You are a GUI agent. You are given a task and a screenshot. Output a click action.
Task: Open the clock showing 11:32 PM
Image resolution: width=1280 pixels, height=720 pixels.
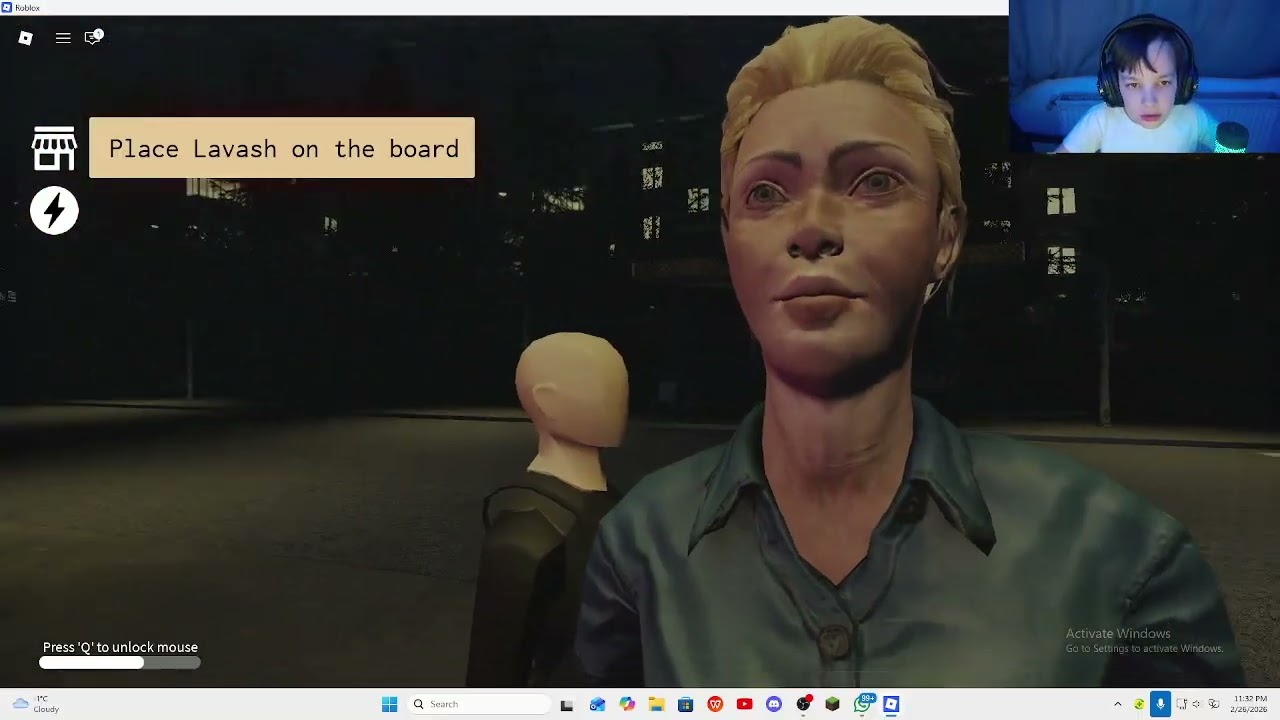(1250, 704)
